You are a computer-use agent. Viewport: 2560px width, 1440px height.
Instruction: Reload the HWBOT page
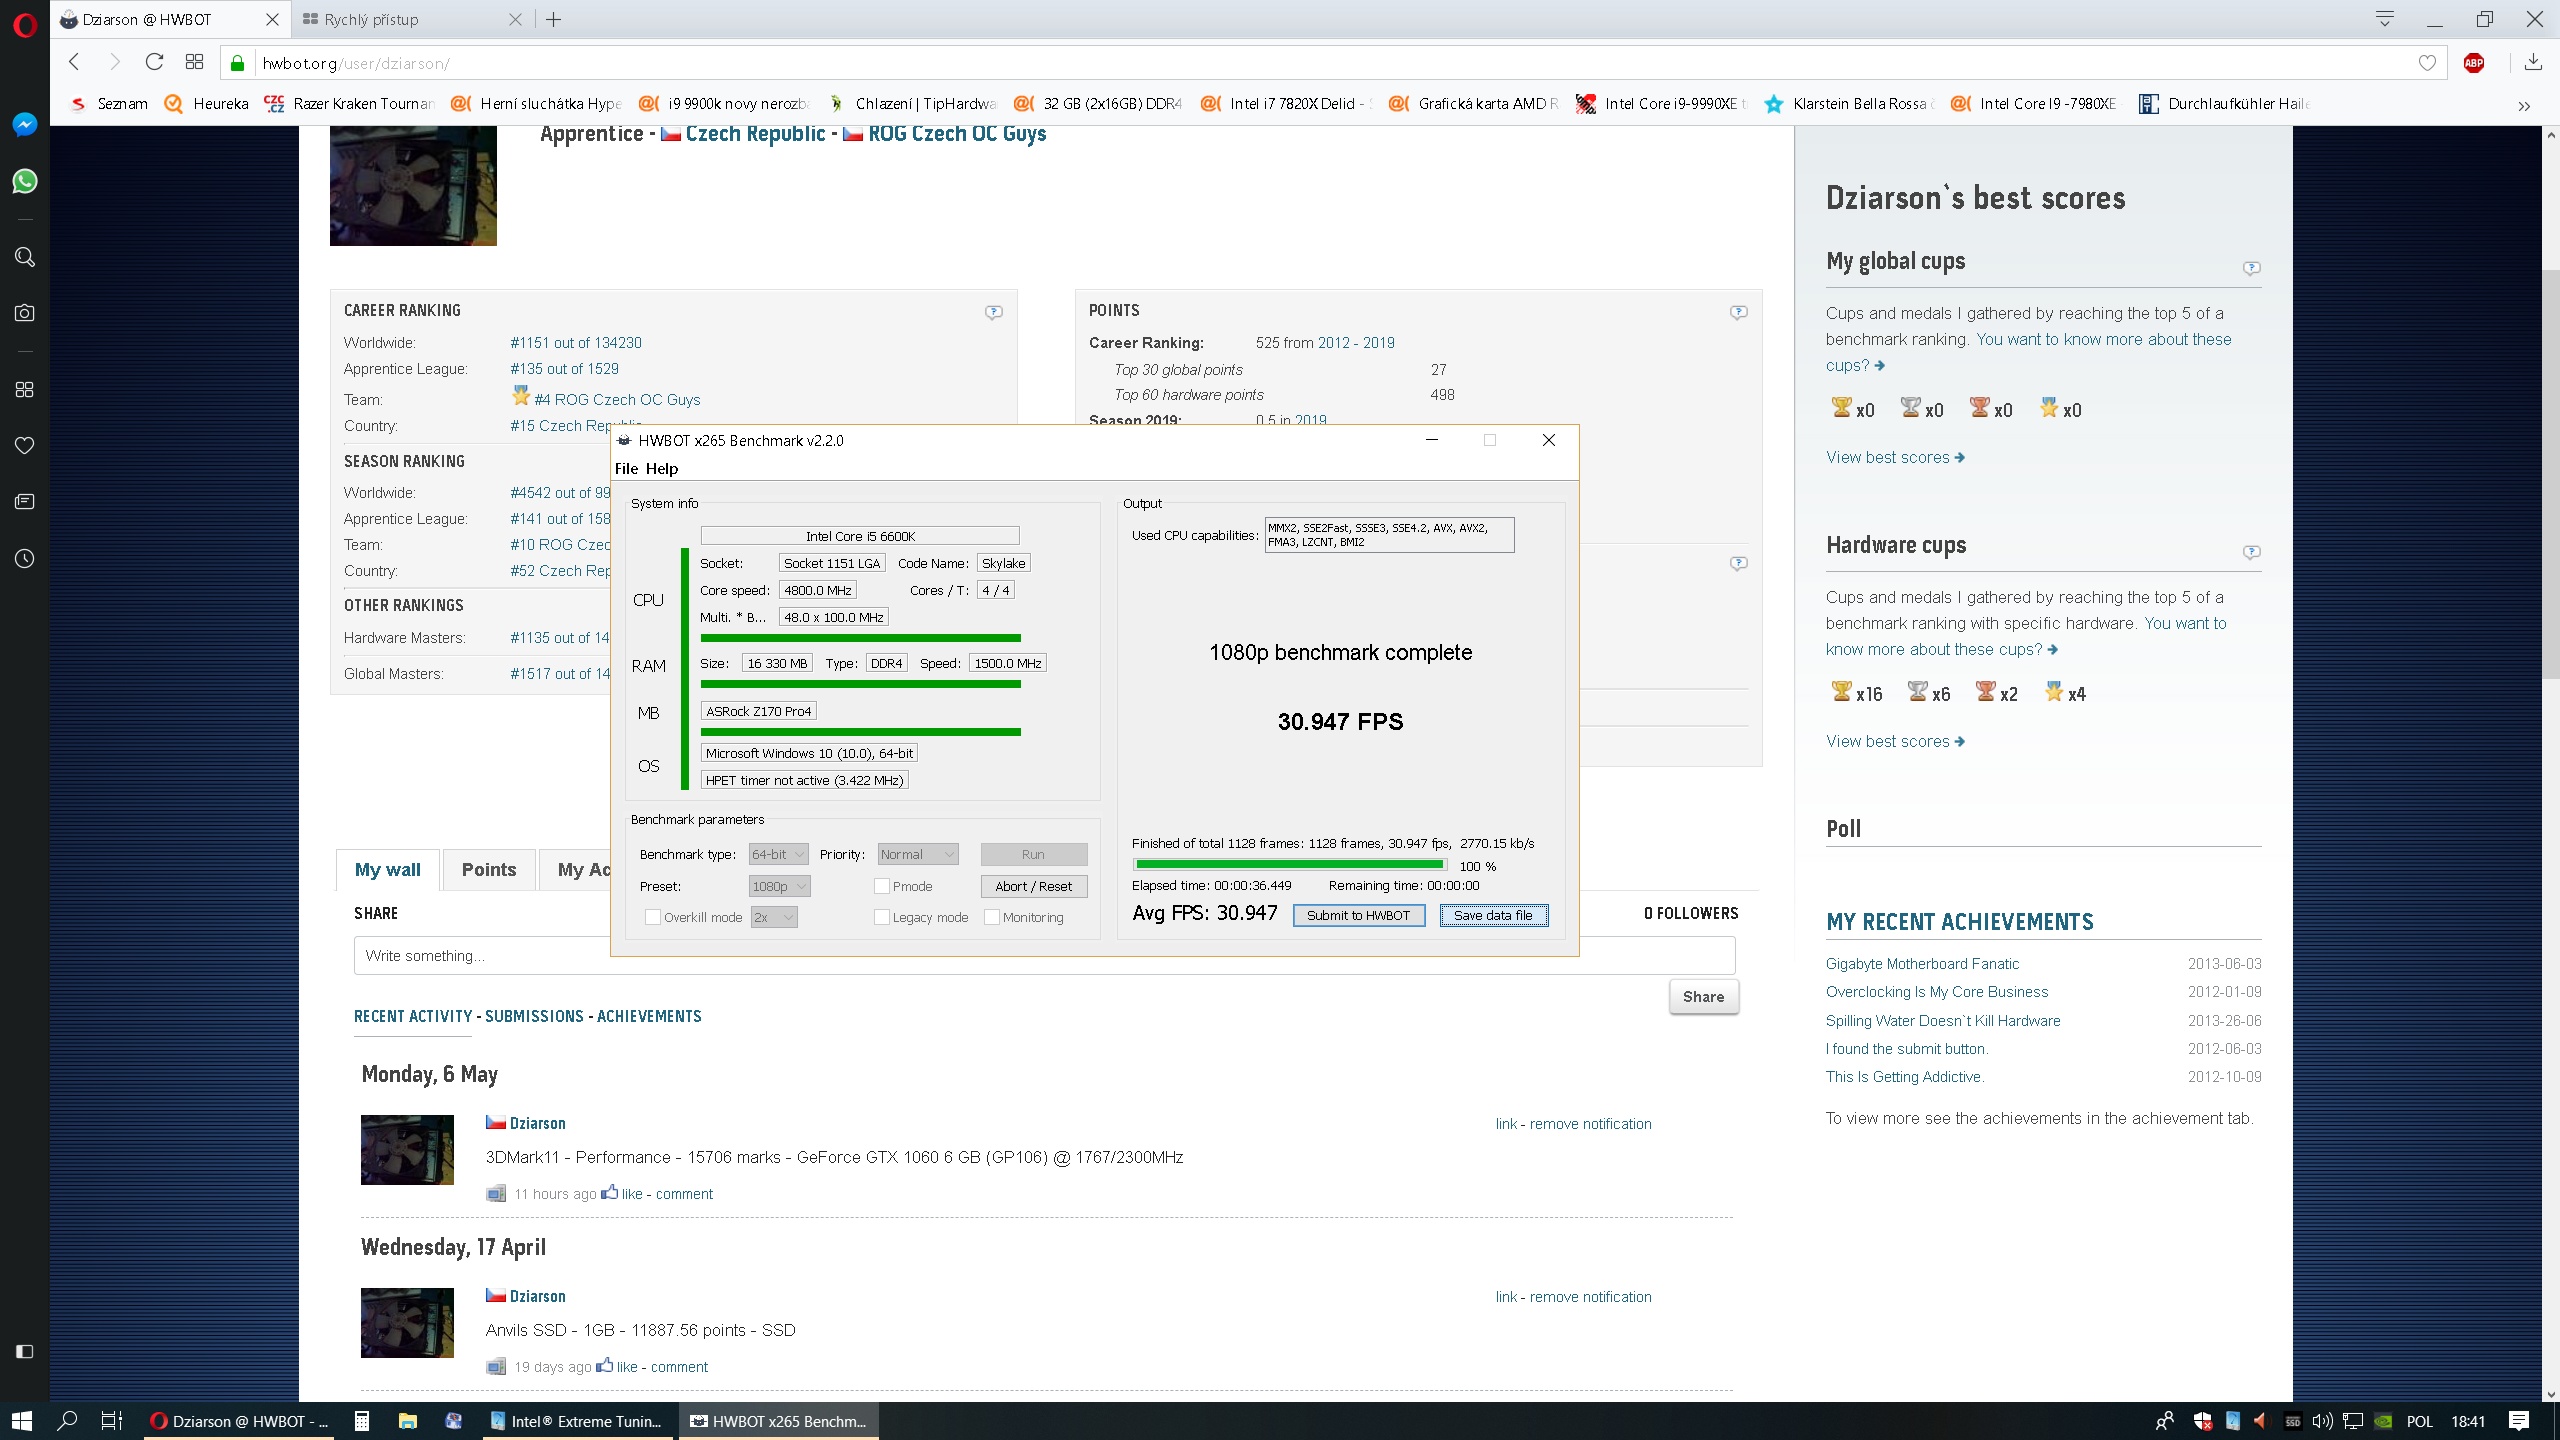(x=154, y=62)
